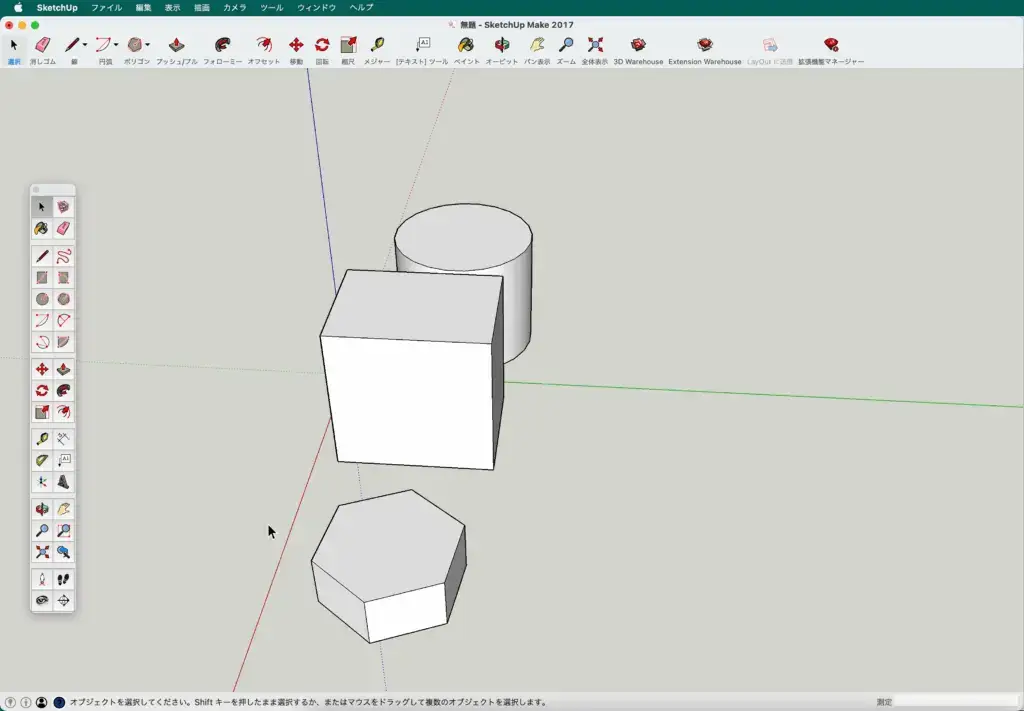Open the Apple menu

[18, 8]
